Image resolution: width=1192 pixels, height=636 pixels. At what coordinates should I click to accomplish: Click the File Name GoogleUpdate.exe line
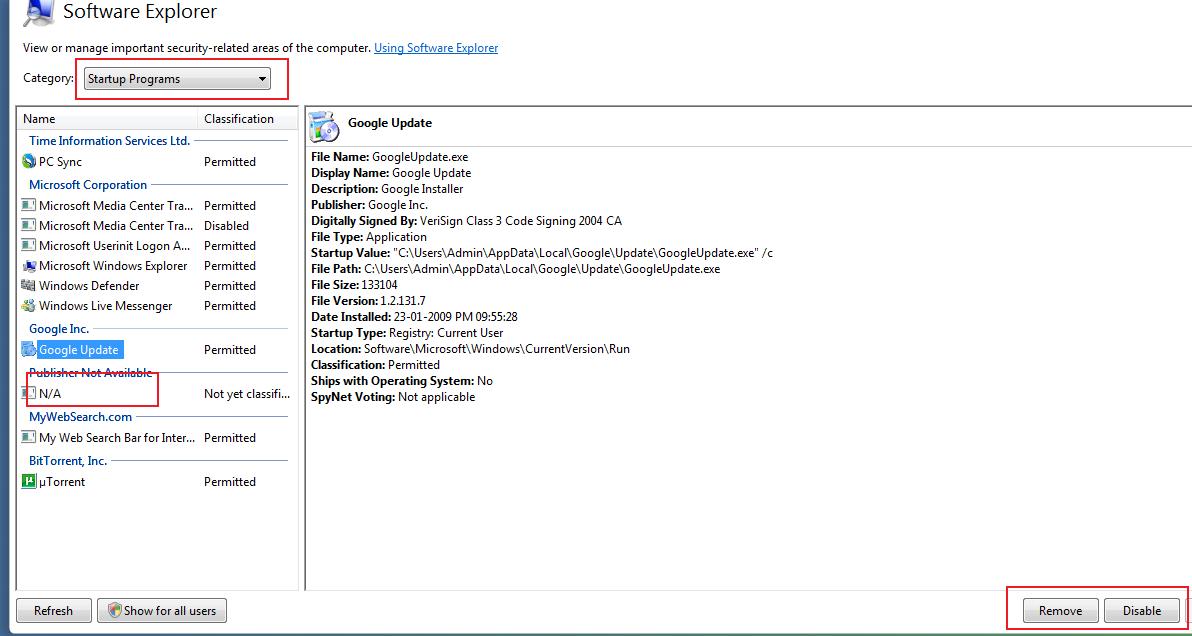pos(390,157)
